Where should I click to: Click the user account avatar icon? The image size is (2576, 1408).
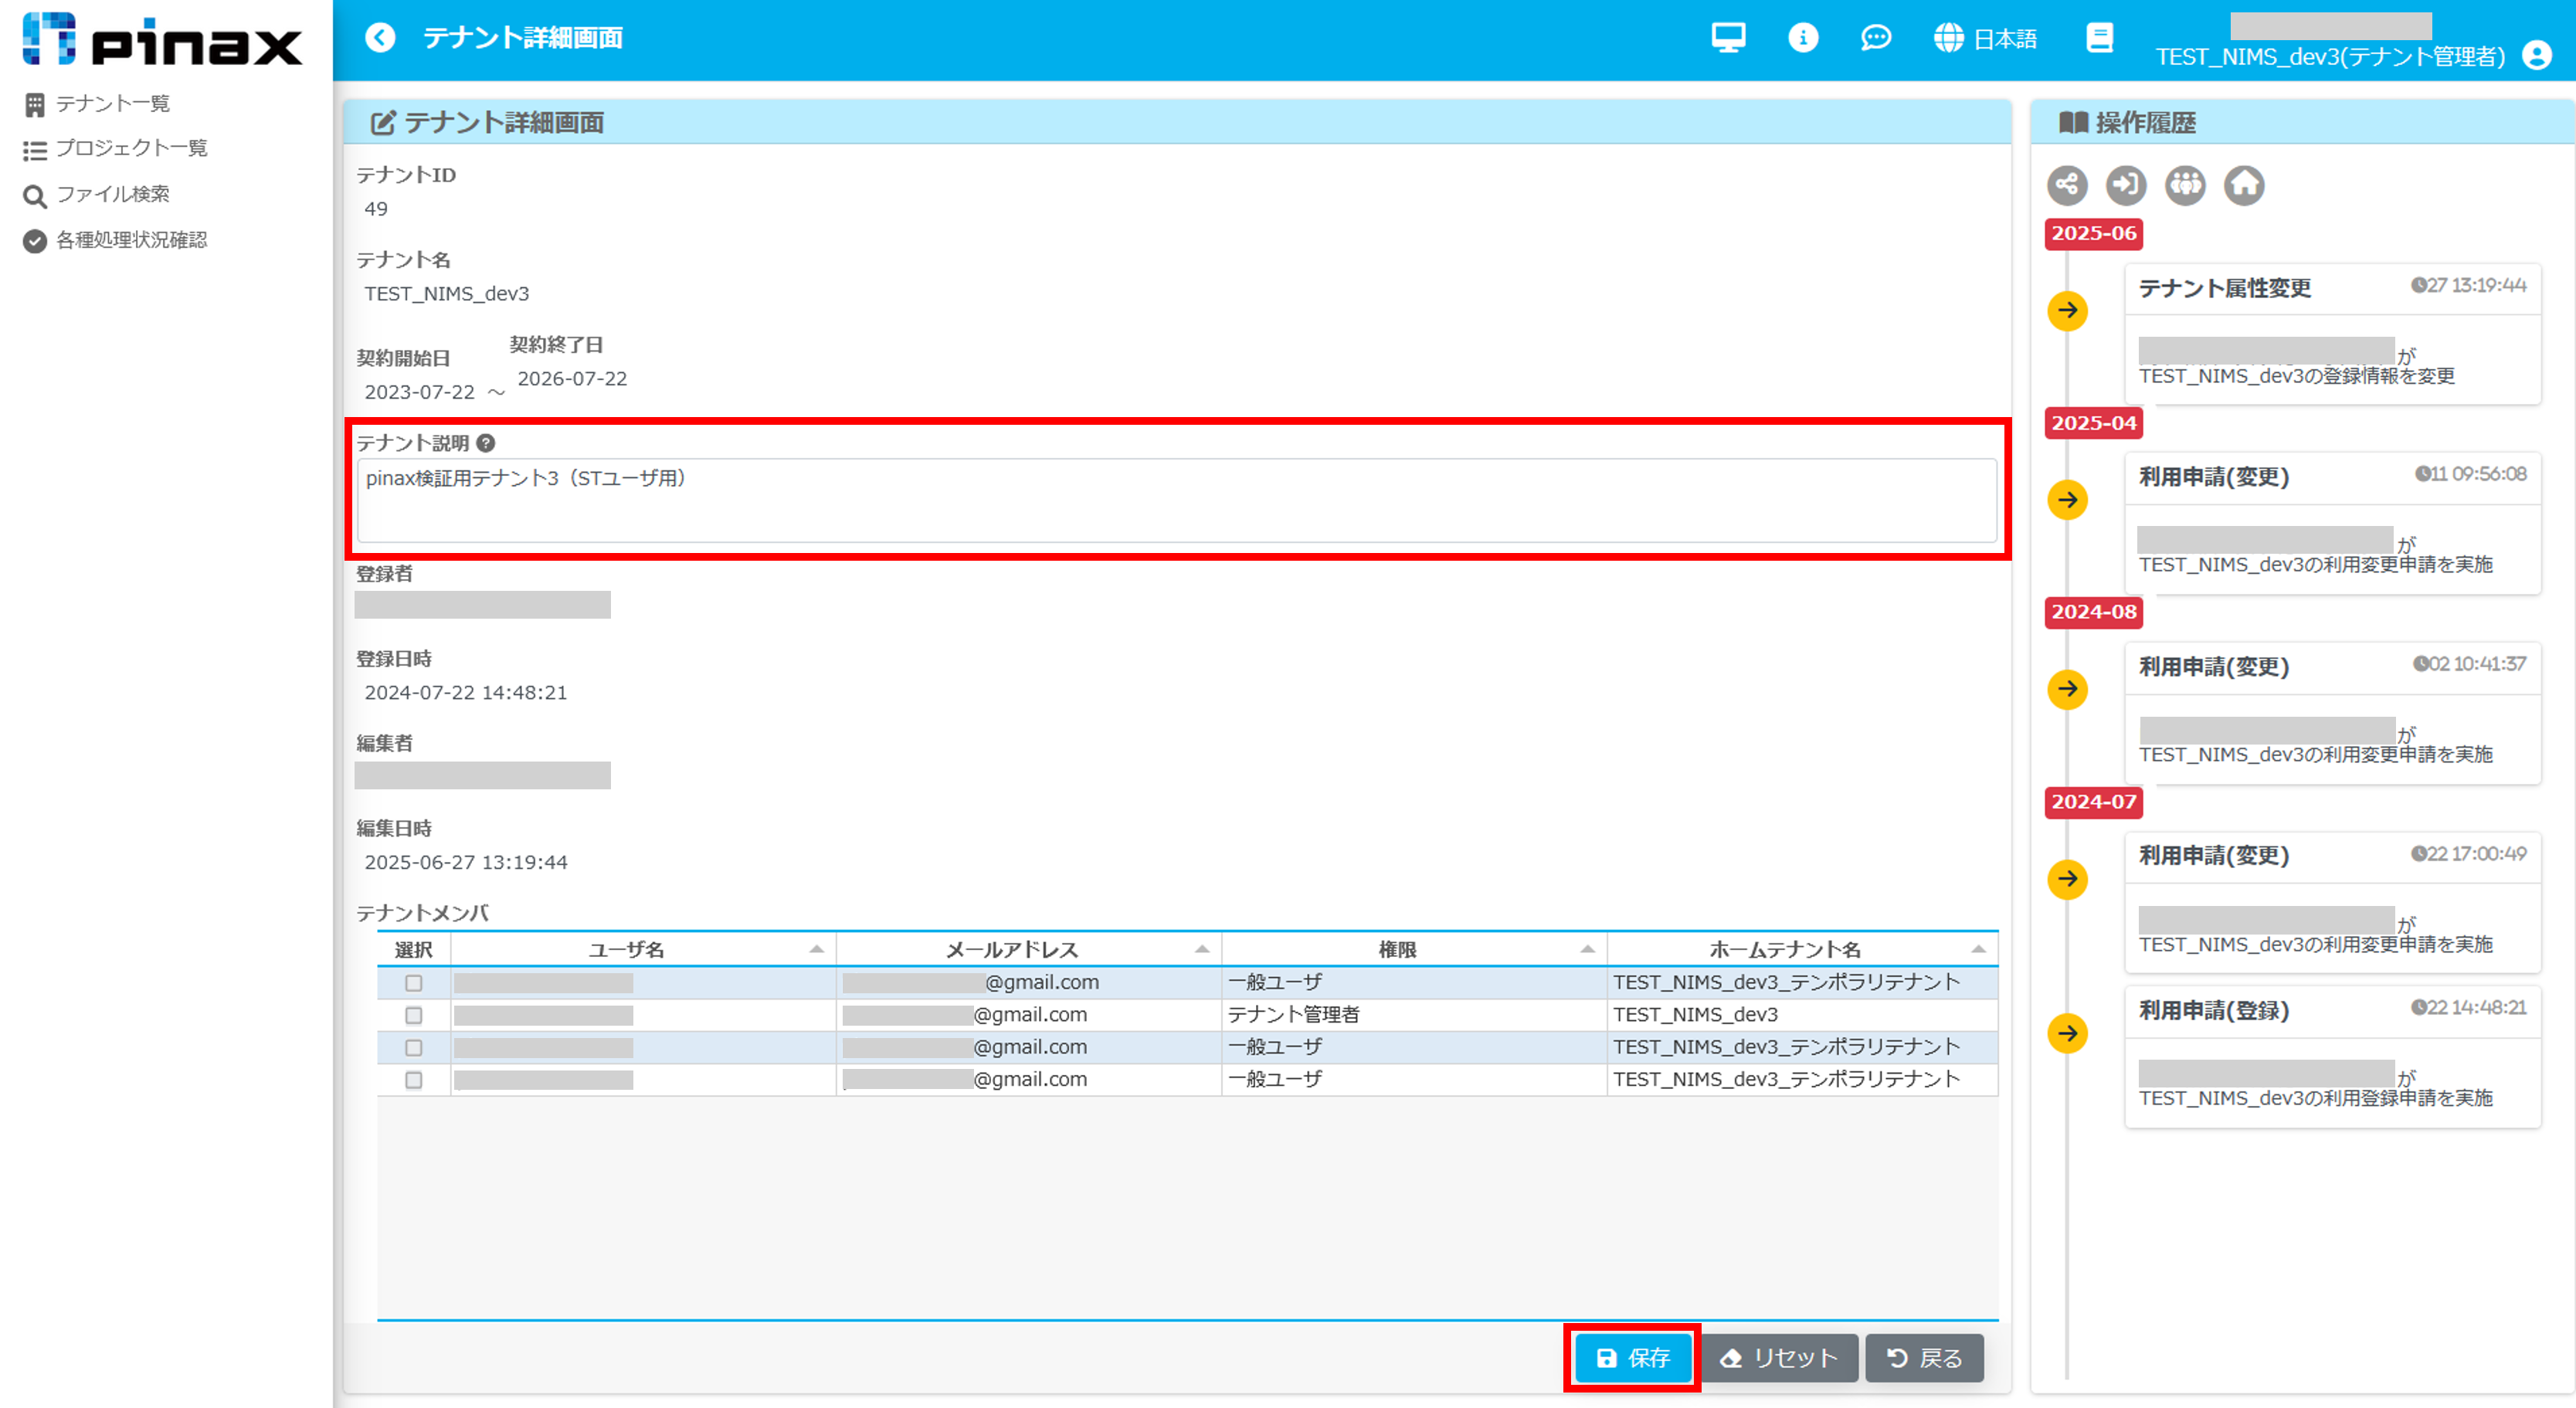pyautogui.click(x=2536, y=55)
